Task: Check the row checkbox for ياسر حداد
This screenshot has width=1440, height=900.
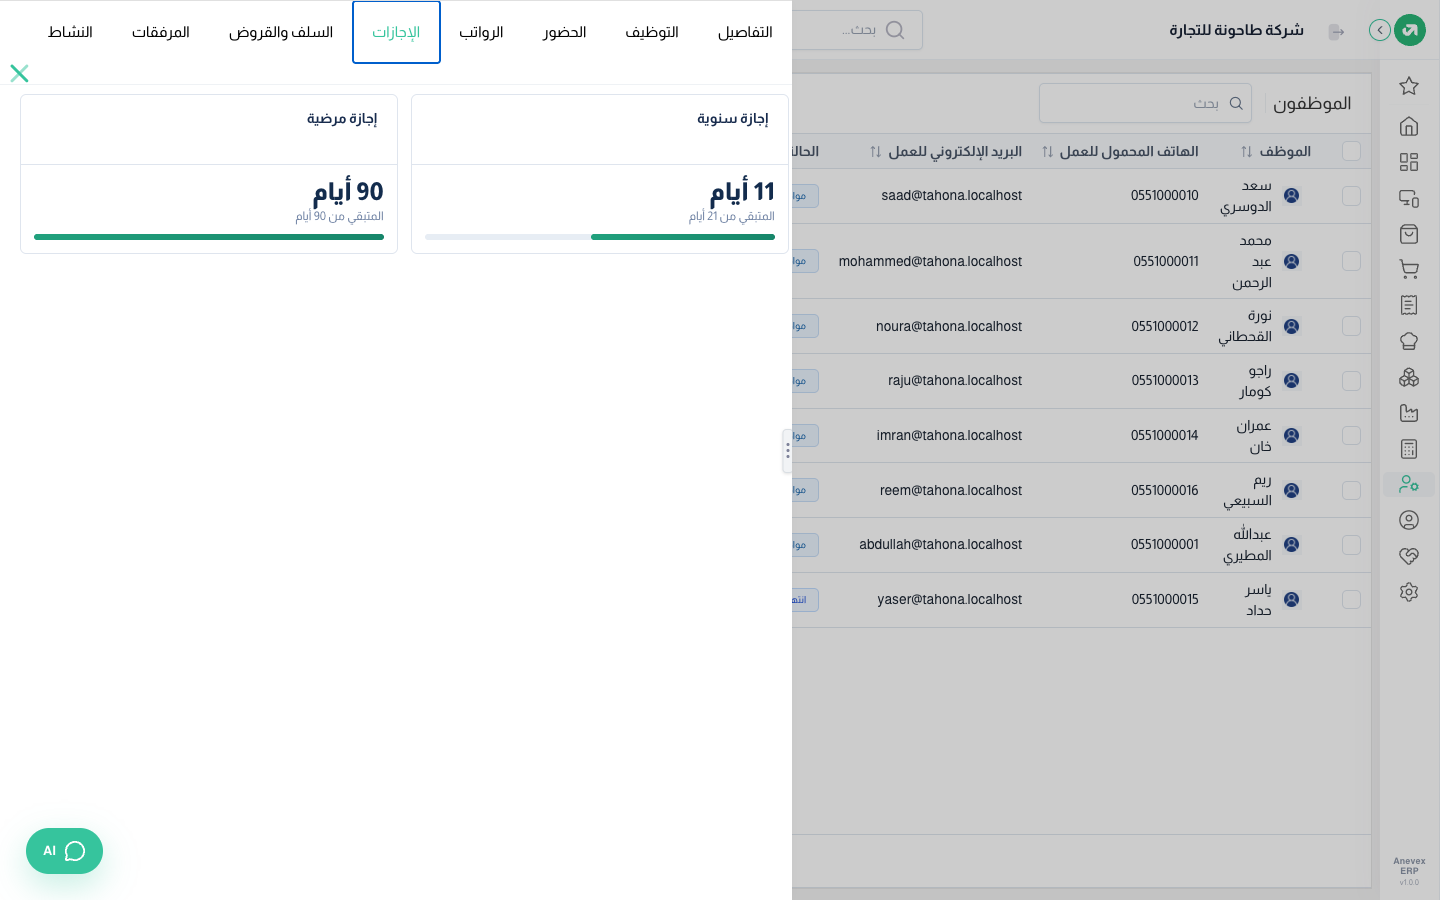Action: pos(1351,600)
